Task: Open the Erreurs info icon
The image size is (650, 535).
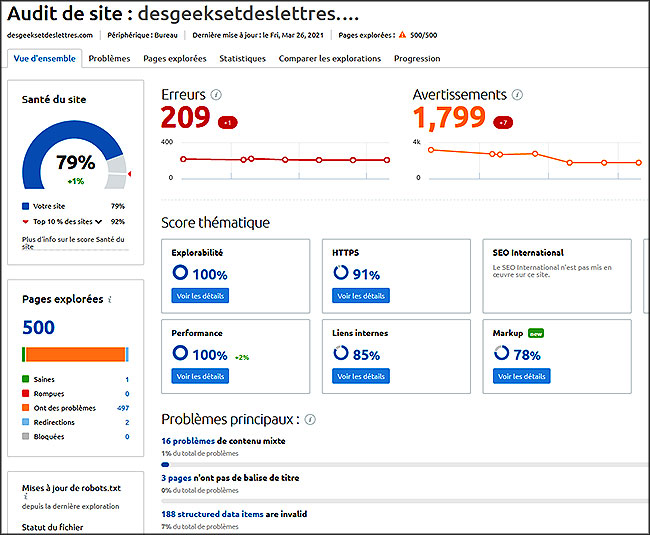Action: coord(216,95)
